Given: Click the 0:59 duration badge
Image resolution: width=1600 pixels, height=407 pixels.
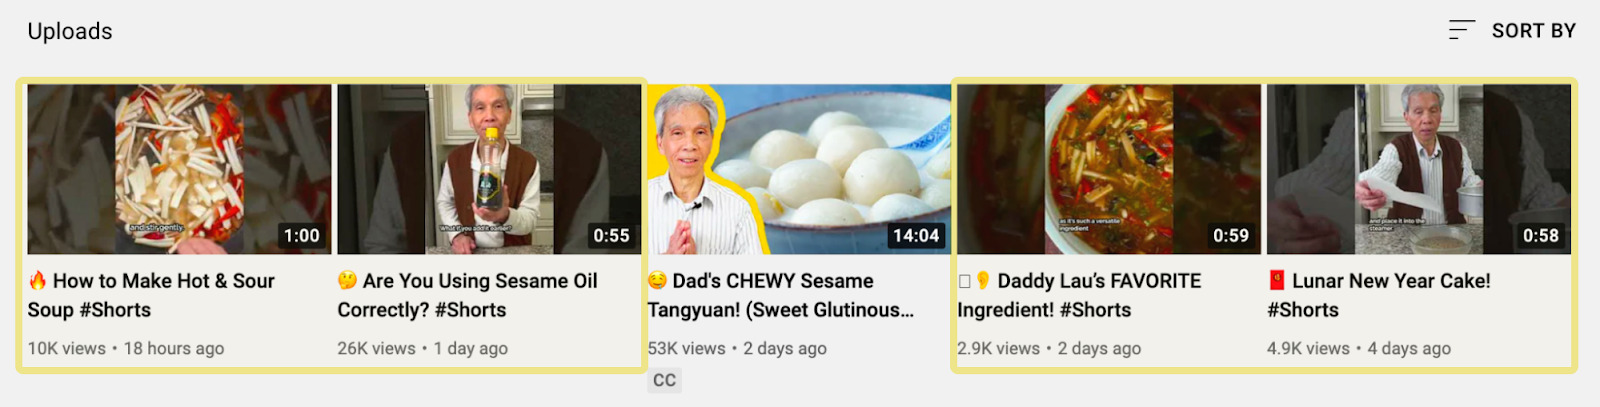Looking at the screenshot, I should point(1231,236).
